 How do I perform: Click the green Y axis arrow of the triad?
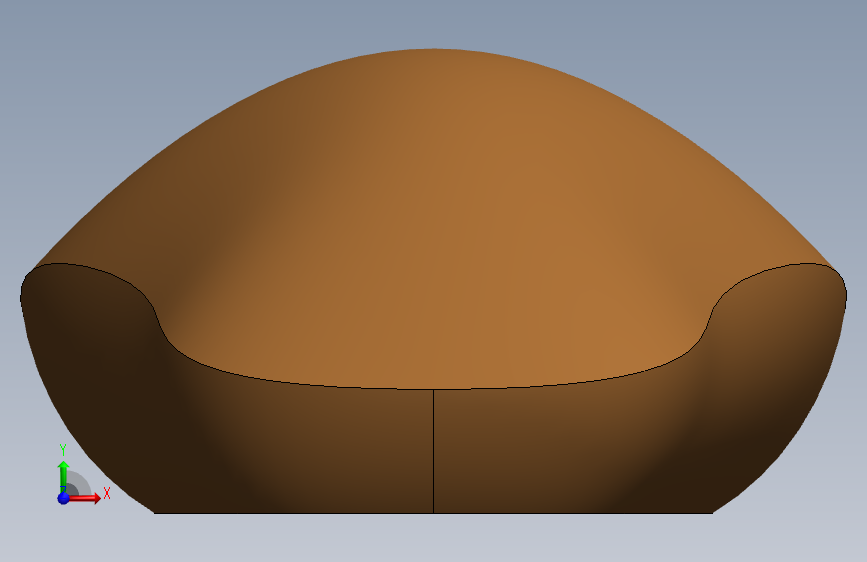(64, 477)
